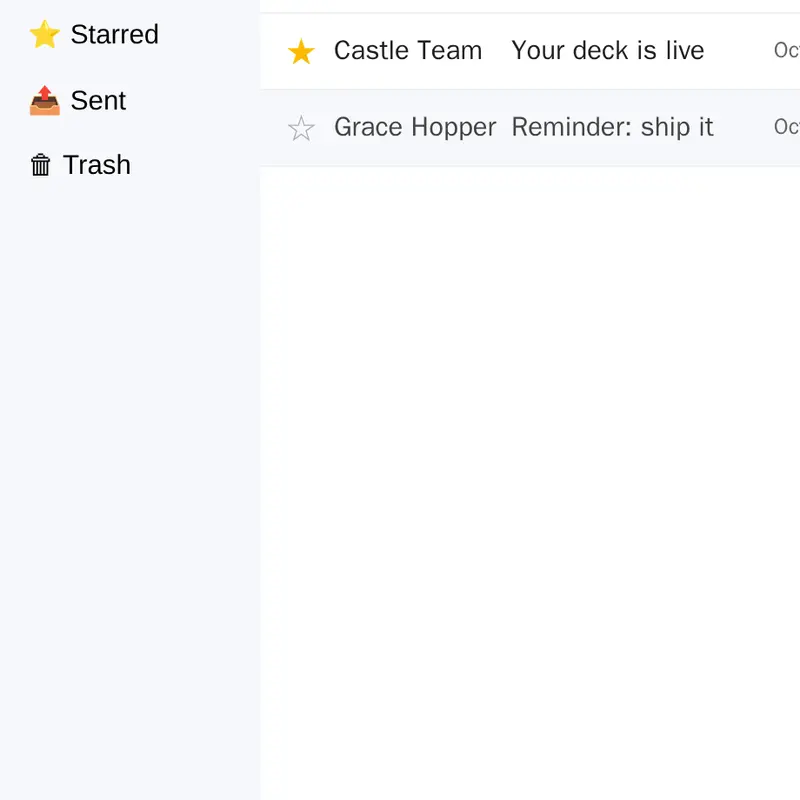
Task: Click the date on Grace Hopper row
Action: coord(787,127)
